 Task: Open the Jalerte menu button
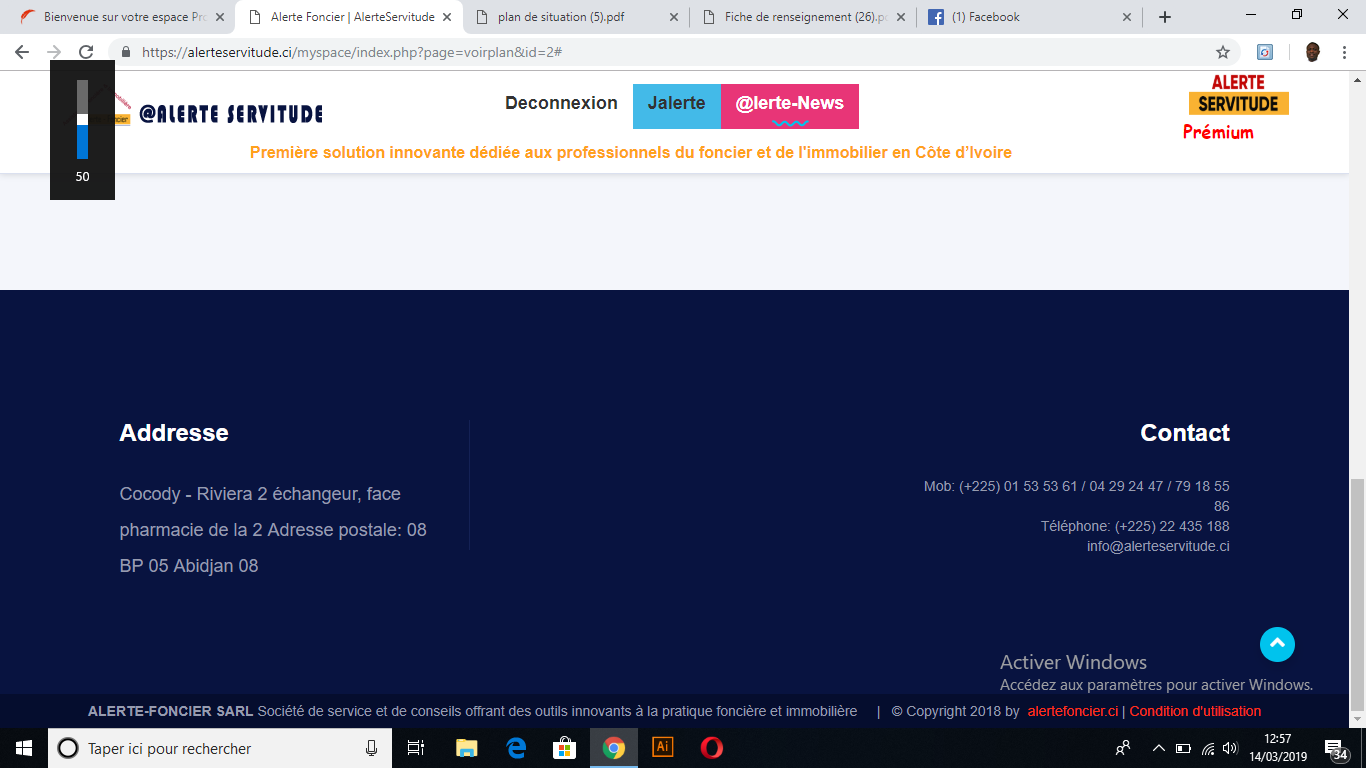tap(676, 104)
